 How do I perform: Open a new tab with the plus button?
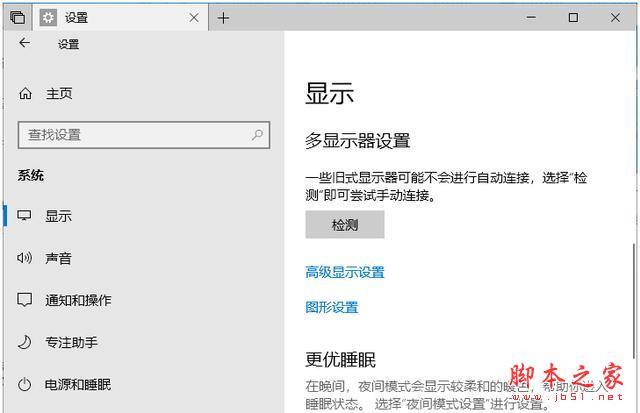click(x=223, y=17)
